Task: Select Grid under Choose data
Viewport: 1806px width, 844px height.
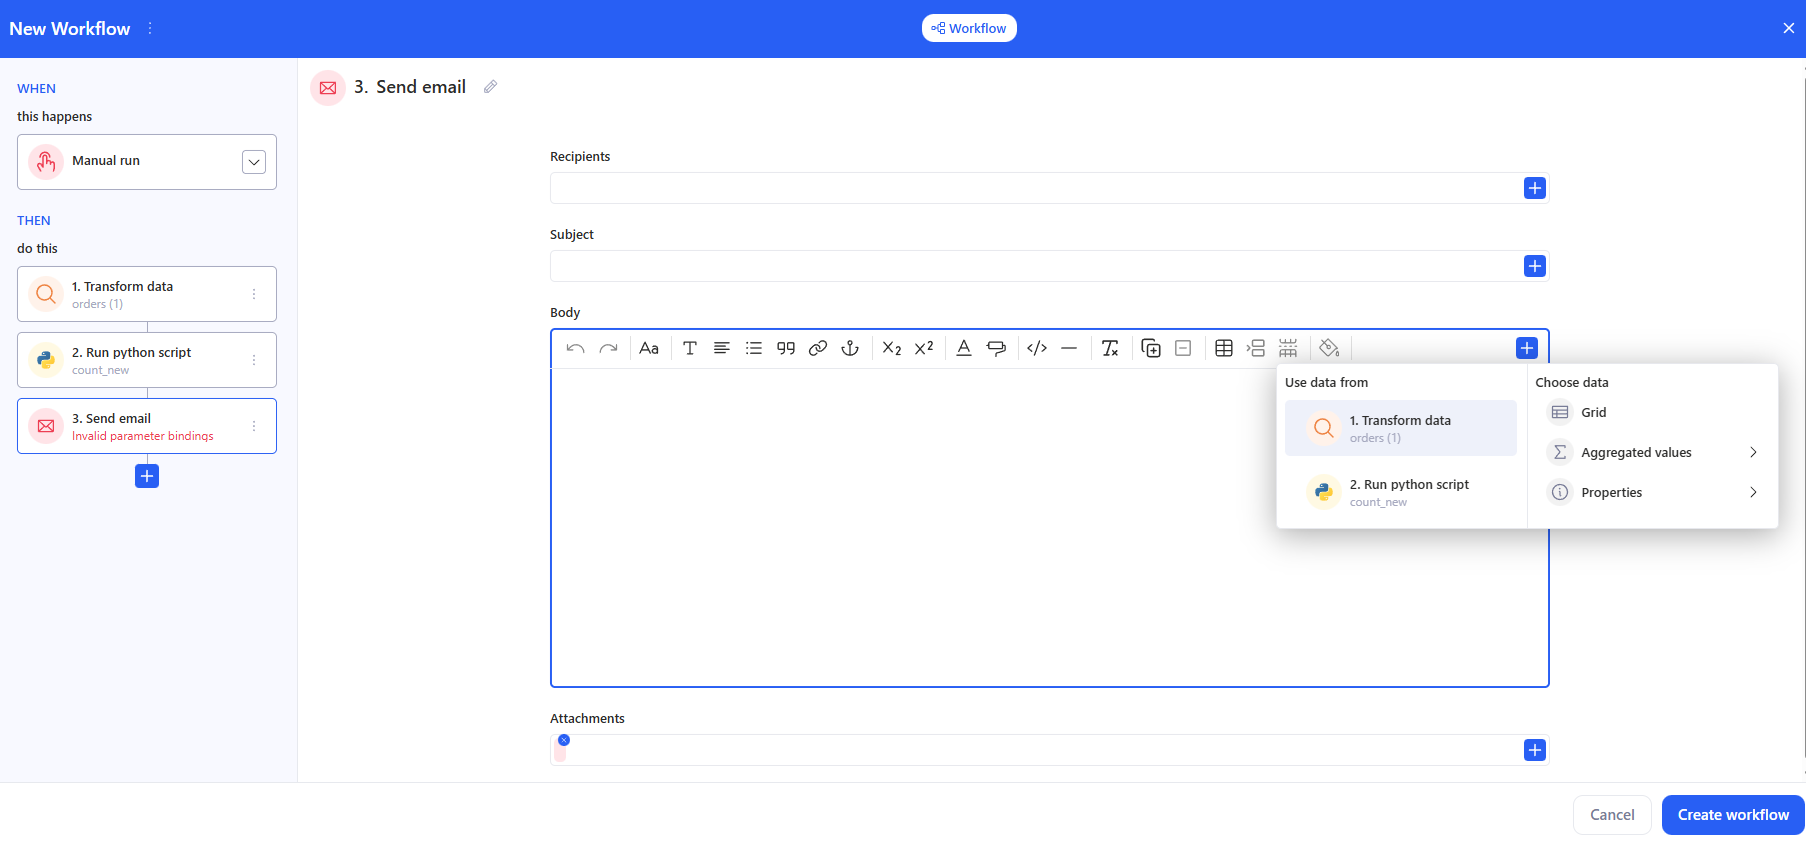Action: pyautogui.click(x=1593, y=412)
